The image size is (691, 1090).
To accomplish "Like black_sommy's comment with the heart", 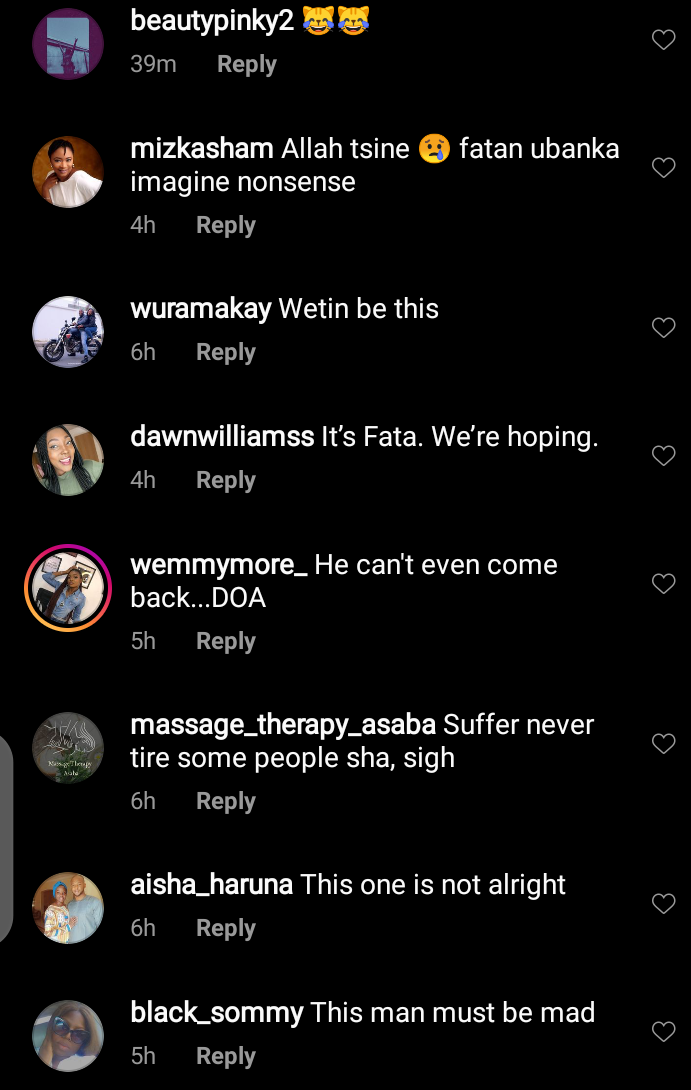I will 663,1031.
